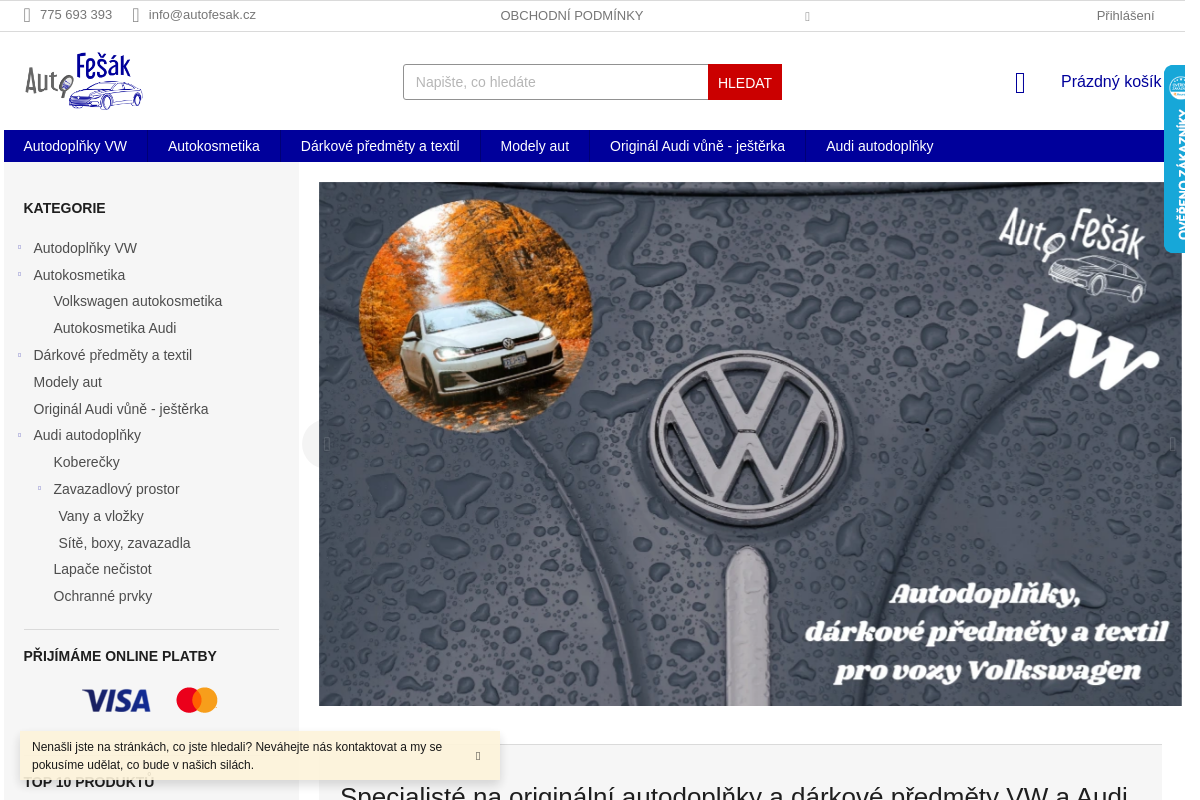Click the next slide arrow on the banner
Image resolution: width=1200 pixels, height=800 pixels.
1171,443
